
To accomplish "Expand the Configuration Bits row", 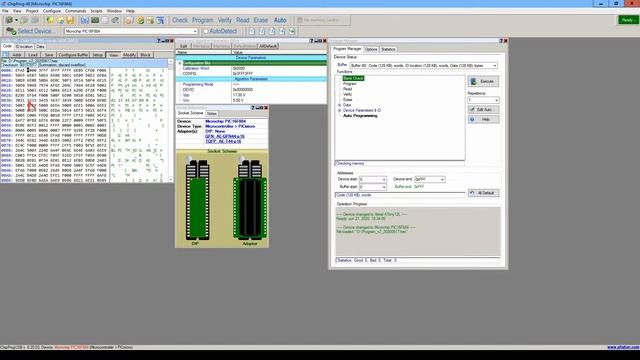I will (x=180, y=63).
